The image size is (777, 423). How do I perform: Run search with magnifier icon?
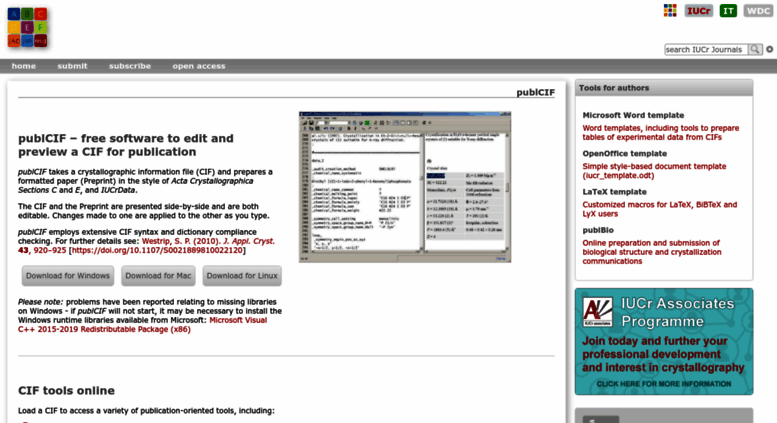click(x=755, y=50)
